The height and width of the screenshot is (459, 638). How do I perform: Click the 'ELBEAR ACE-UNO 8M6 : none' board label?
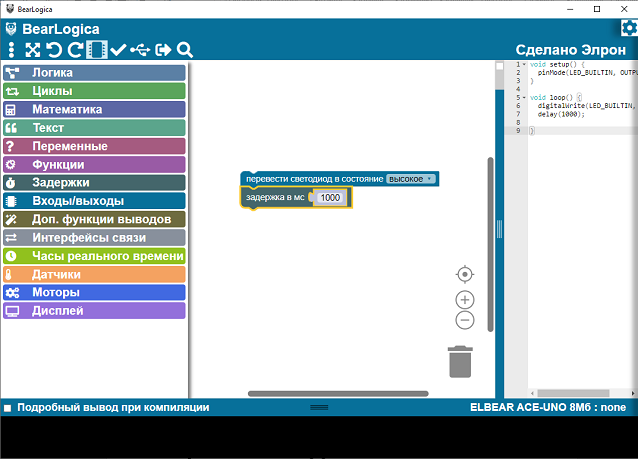549,408
